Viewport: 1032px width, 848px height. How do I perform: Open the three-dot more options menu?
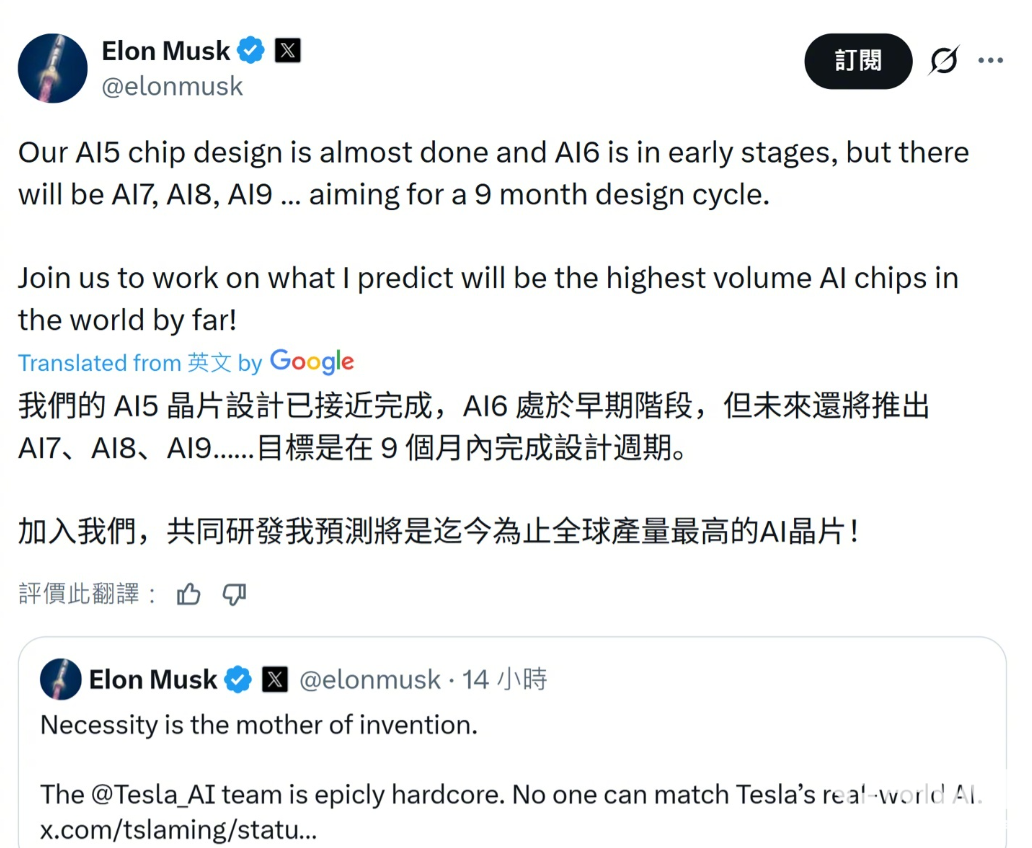990,61
